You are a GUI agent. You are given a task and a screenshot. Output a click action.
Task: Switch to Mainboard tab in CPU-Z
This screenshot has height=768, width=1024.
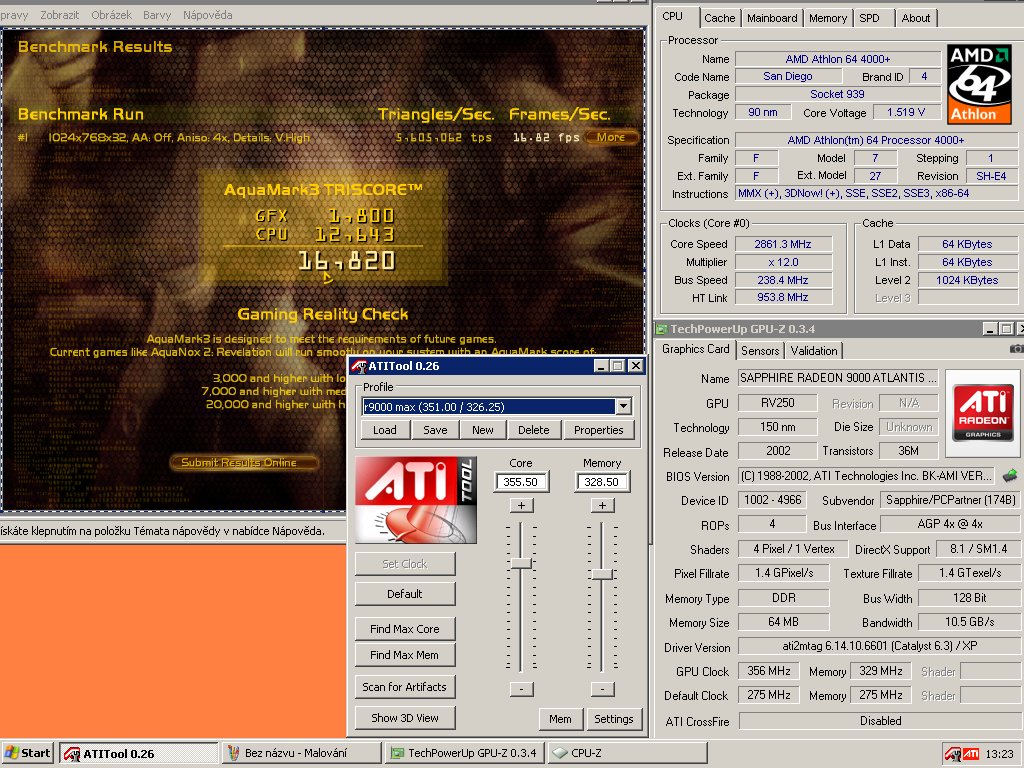pyautogui.click(x=772, y=18)
